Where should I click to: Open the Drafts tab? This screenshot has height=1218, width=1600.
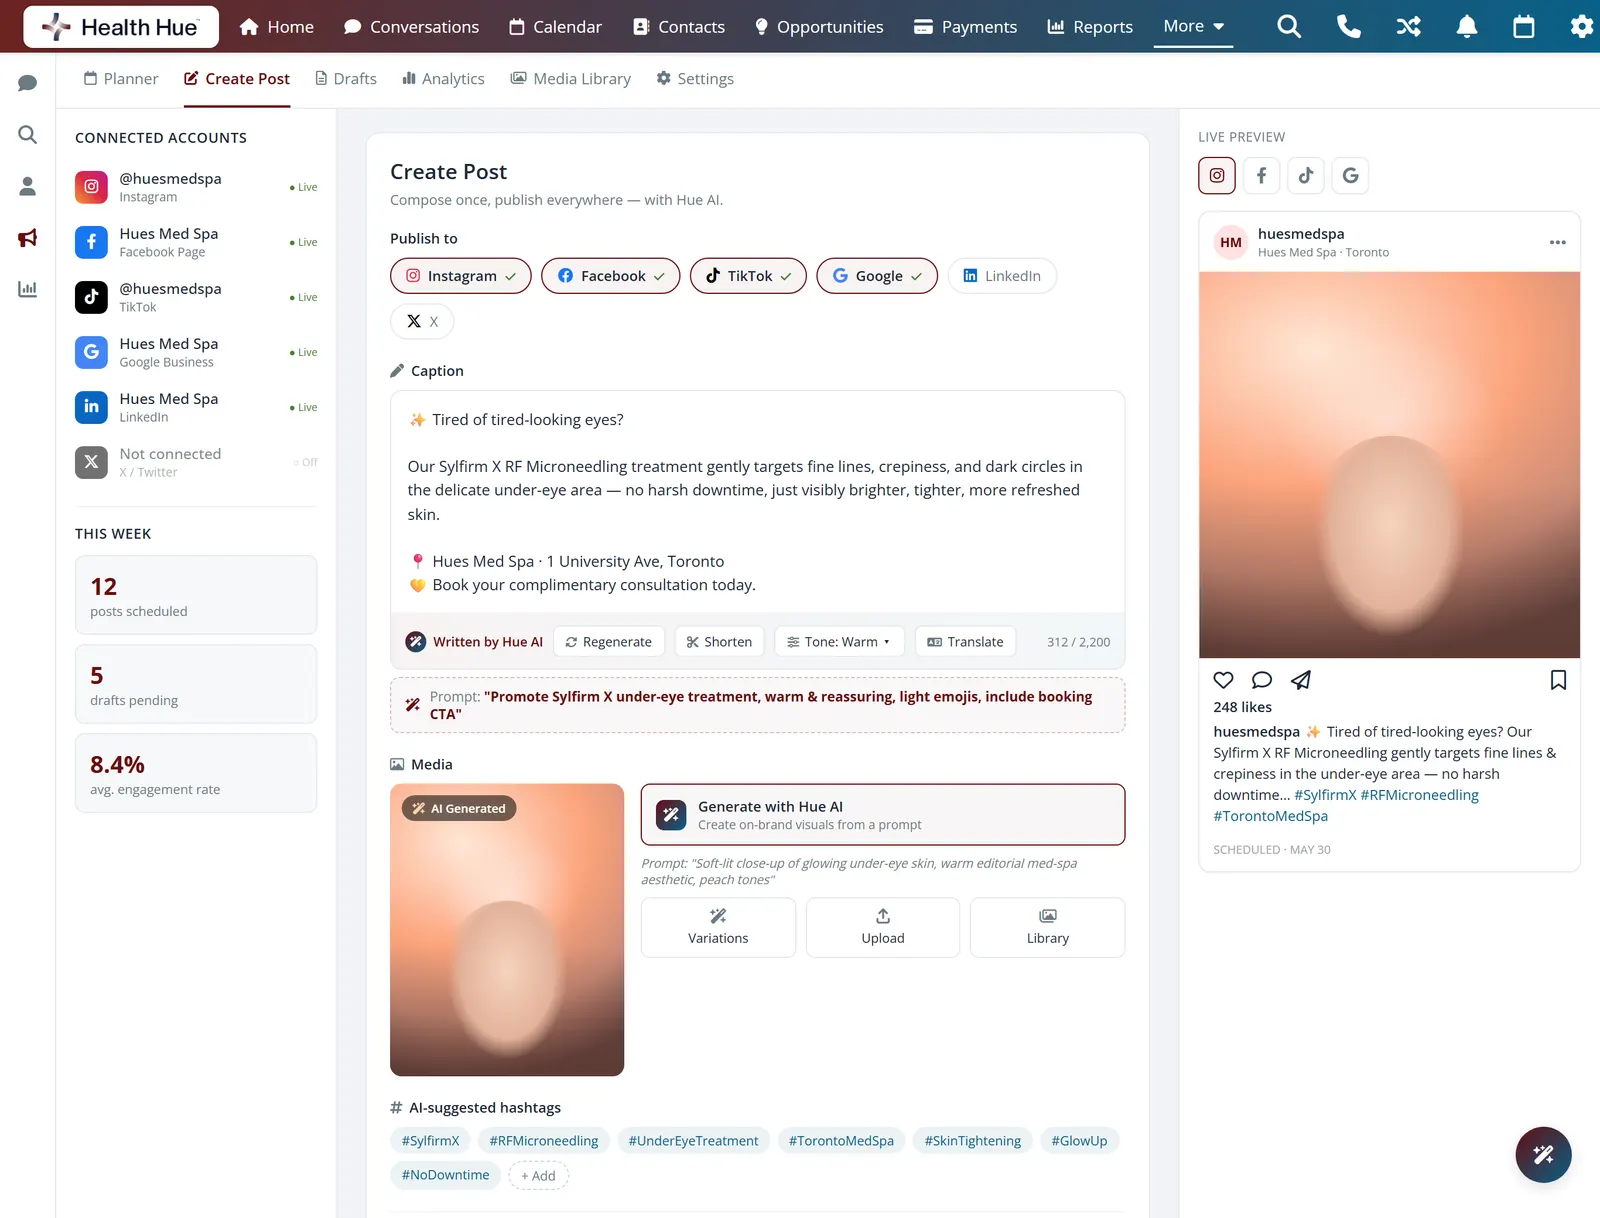(346, 79)
